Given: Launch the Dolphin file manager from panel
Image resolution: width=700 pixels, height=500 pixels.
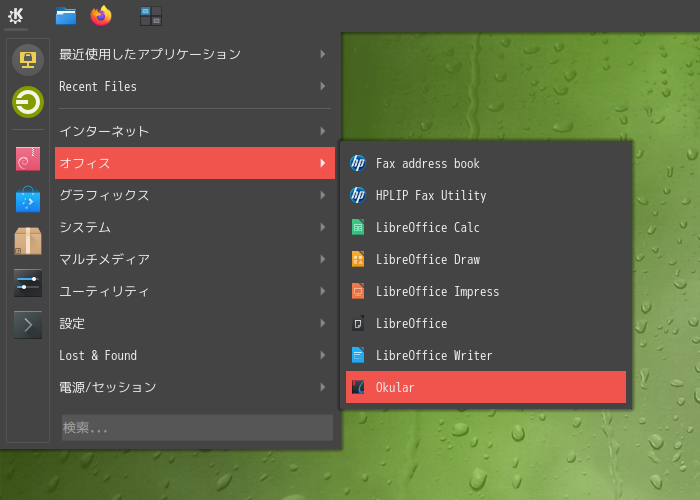Looking at the screenshot, I should point(66,16).
